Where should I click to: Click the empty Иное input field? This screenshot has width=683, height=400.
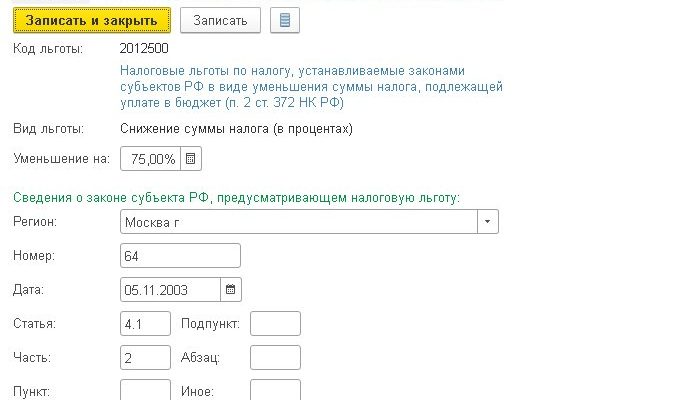pyautogui.click(x=275, y=391)
